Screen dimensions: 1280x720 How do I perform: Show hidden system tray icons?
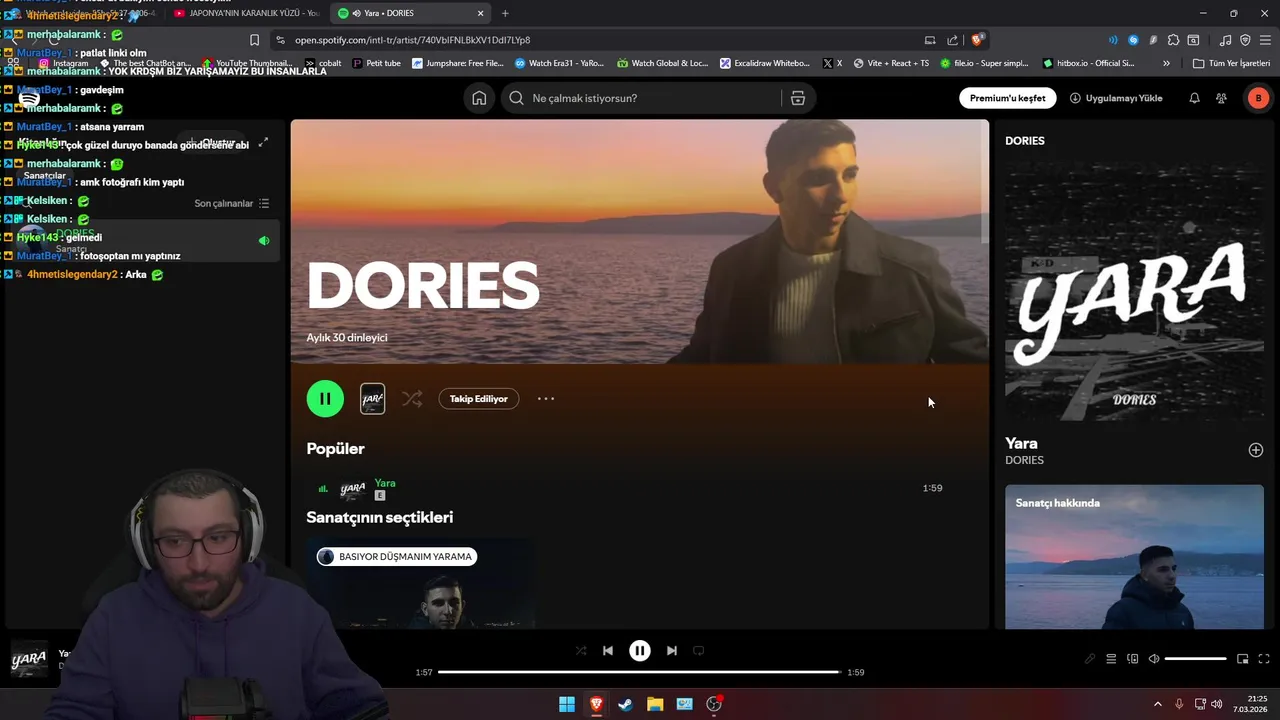click(x=1158, y=704)
